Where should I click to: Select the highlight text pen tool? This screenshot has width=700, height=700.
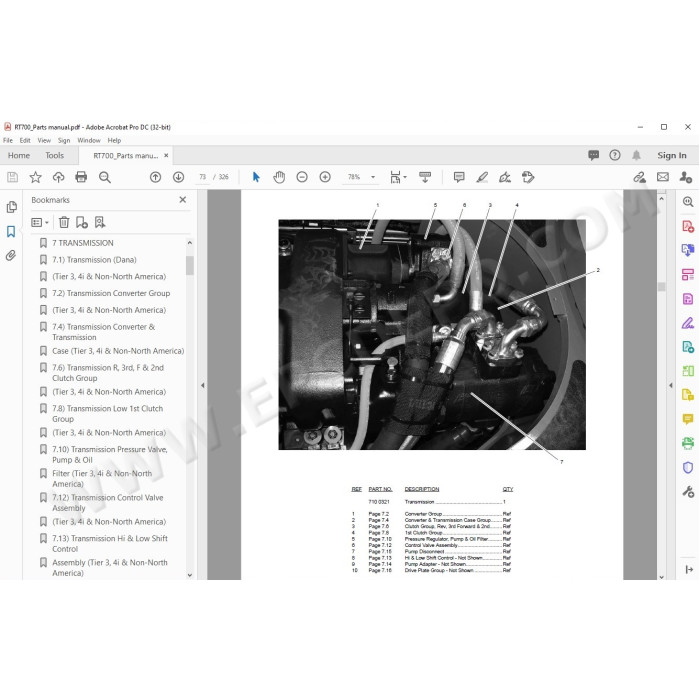[482, 177]
